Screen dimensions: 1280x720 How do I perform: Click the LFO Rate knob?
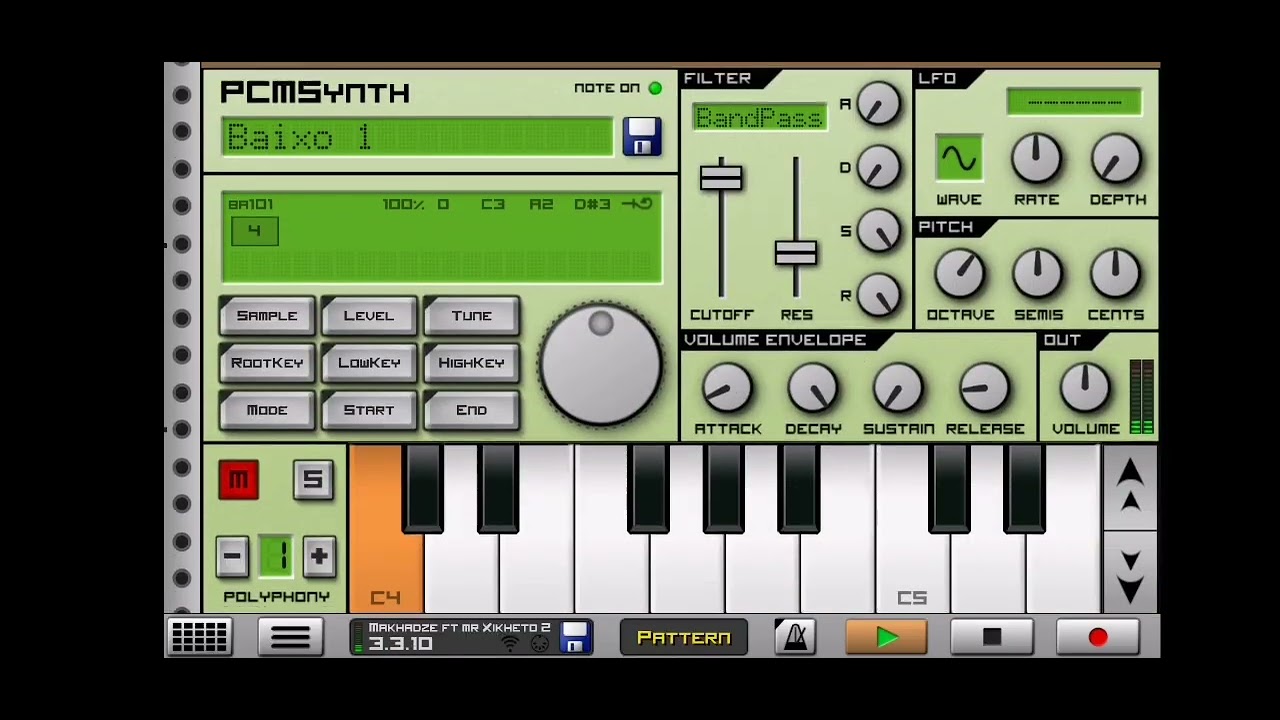pos(1037,158)
